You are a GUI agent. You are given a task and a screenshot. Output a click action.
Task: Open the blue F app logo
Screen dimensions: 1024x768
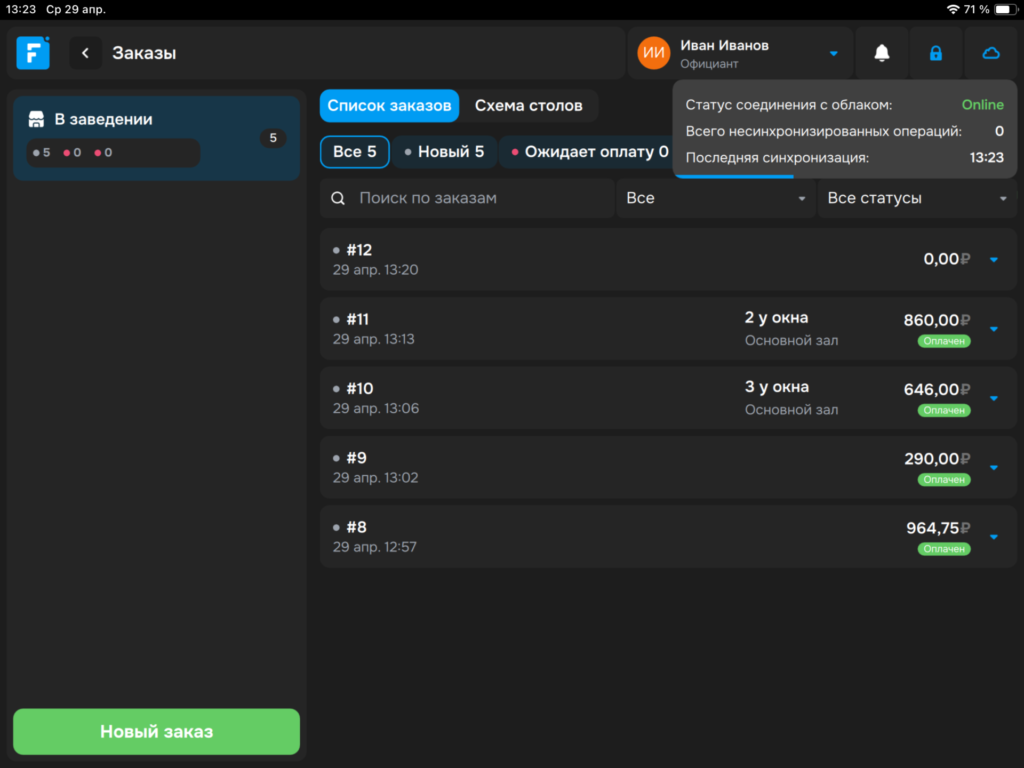[33, 53]
